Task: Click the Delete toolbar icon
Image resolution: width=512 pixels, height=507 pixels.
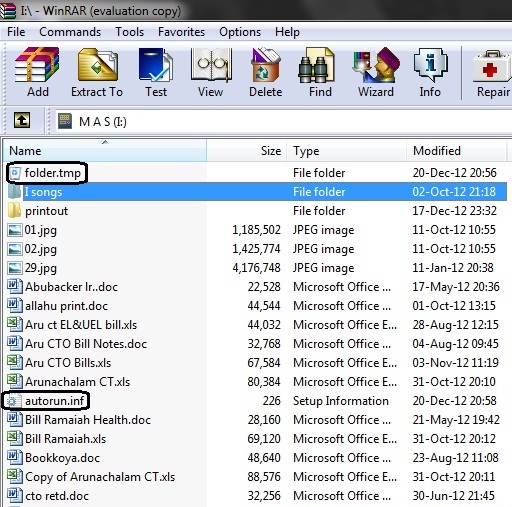Action: tap(265, 65)
